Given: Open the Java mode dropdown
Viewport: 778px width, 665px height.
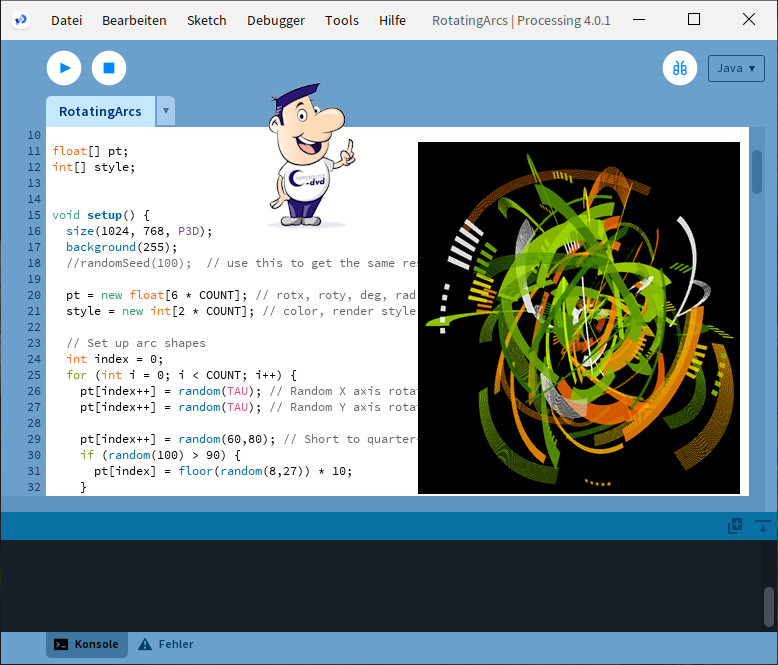Looking at the screenshot, I should (736, 68).
